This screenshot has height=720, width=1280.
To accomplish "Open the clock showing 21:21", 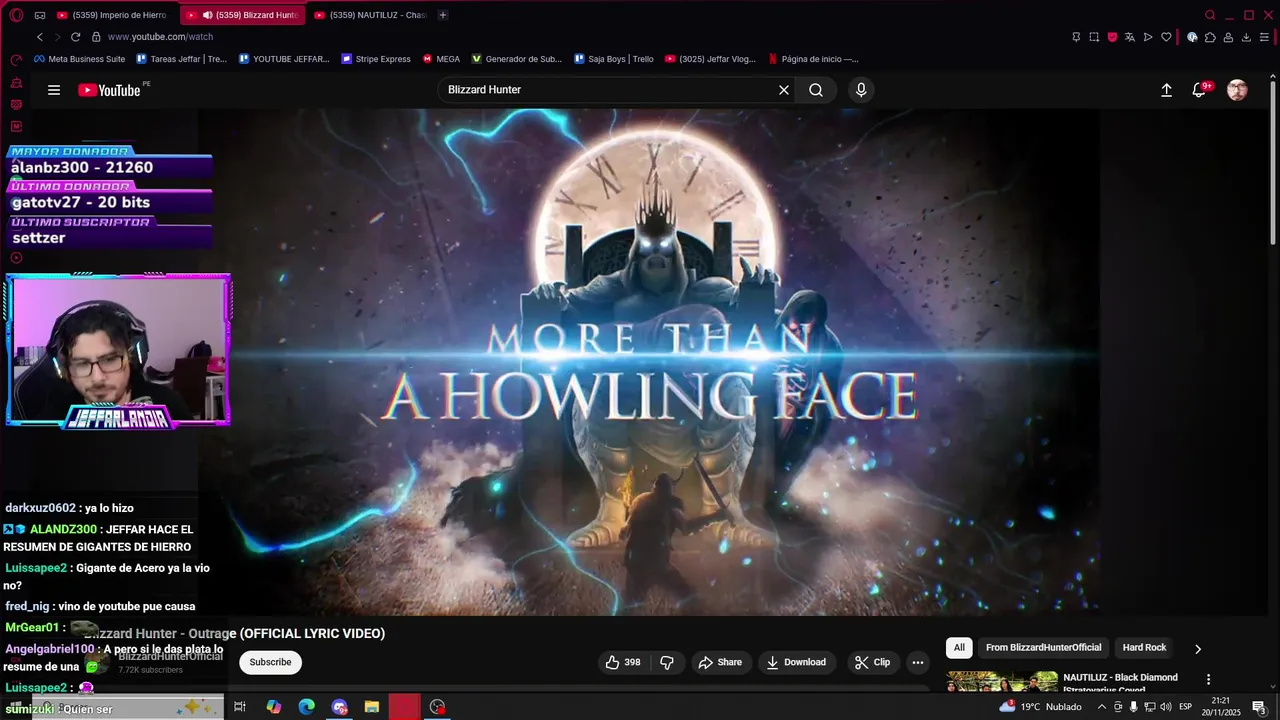I will [1221, 707].
